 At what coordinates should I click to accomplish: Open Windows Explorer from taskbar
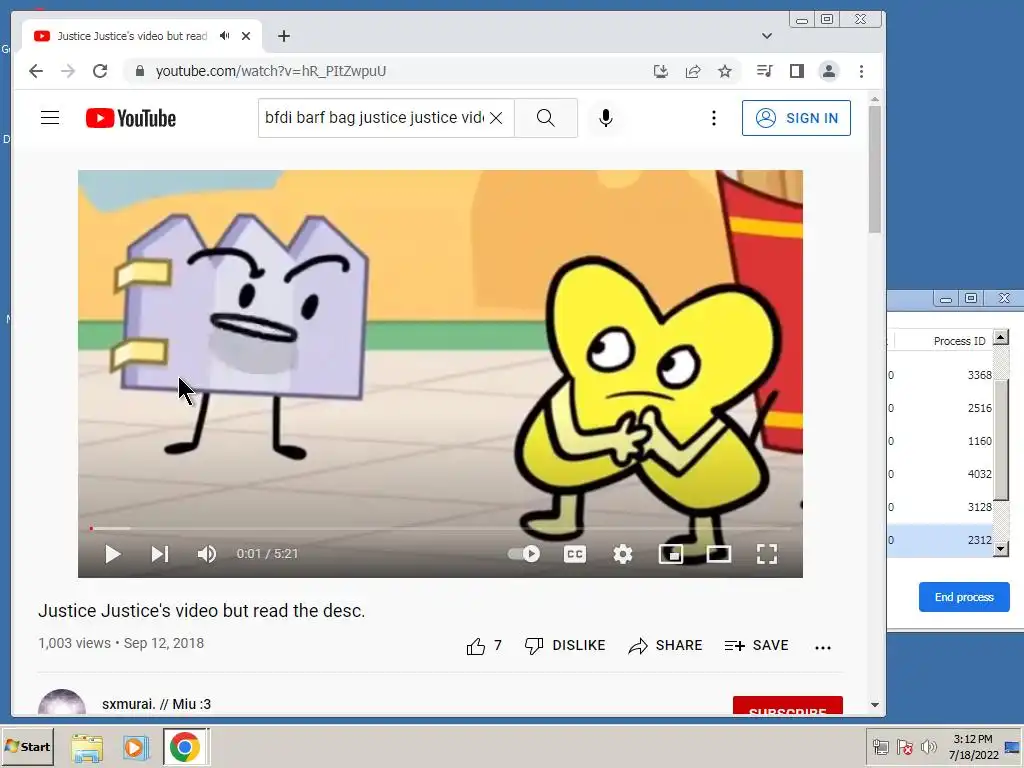pos(87,747)
